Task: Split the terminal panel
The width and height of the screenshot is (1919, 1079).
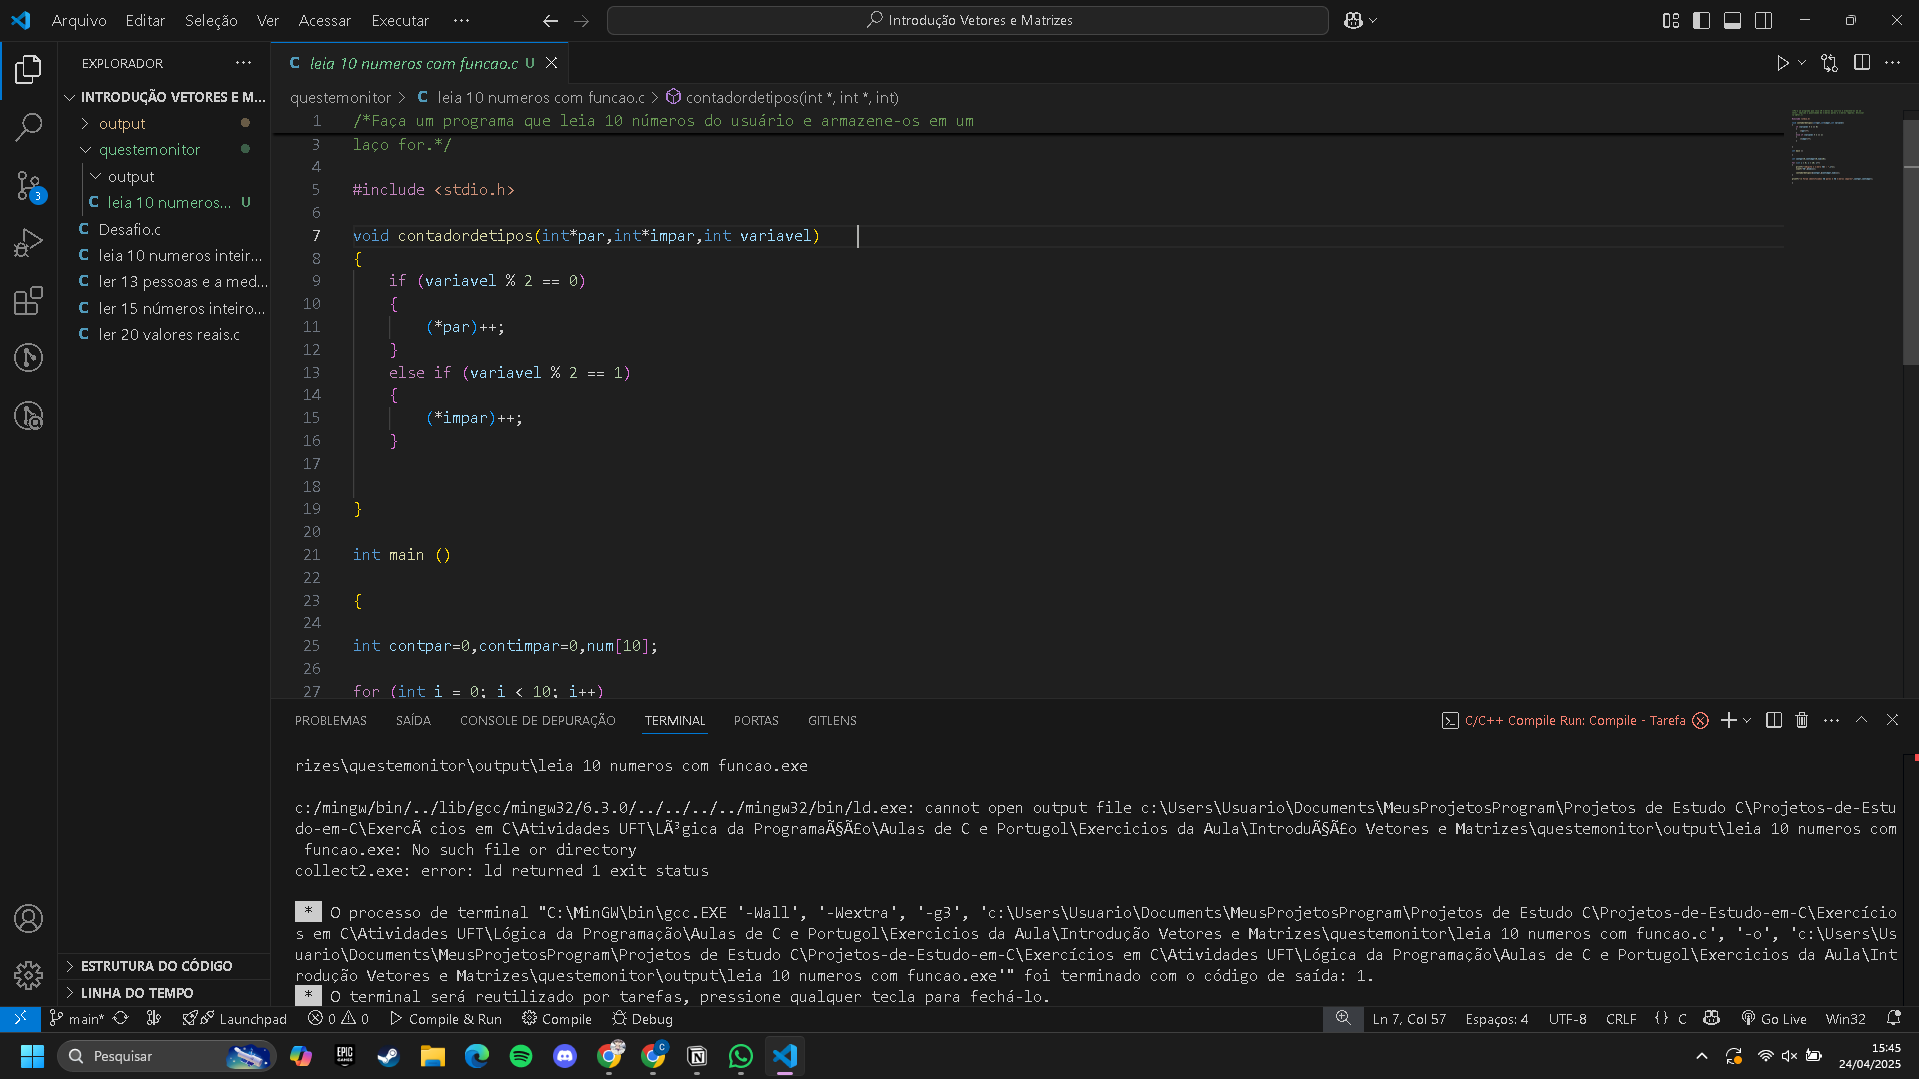Action: (1773, 720)
